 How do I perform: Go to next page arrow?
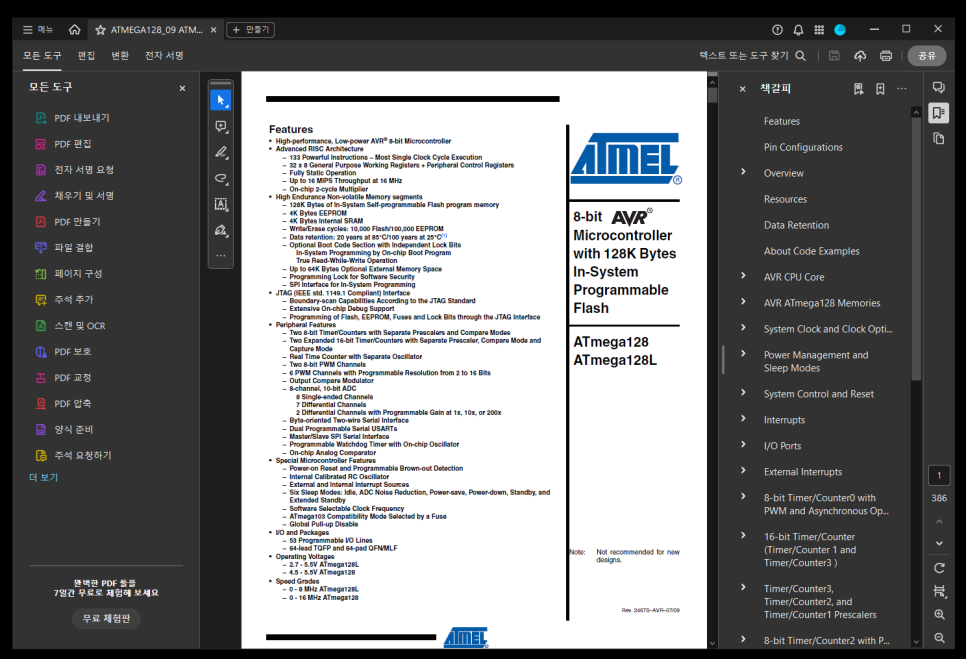[x=939, y=543]
